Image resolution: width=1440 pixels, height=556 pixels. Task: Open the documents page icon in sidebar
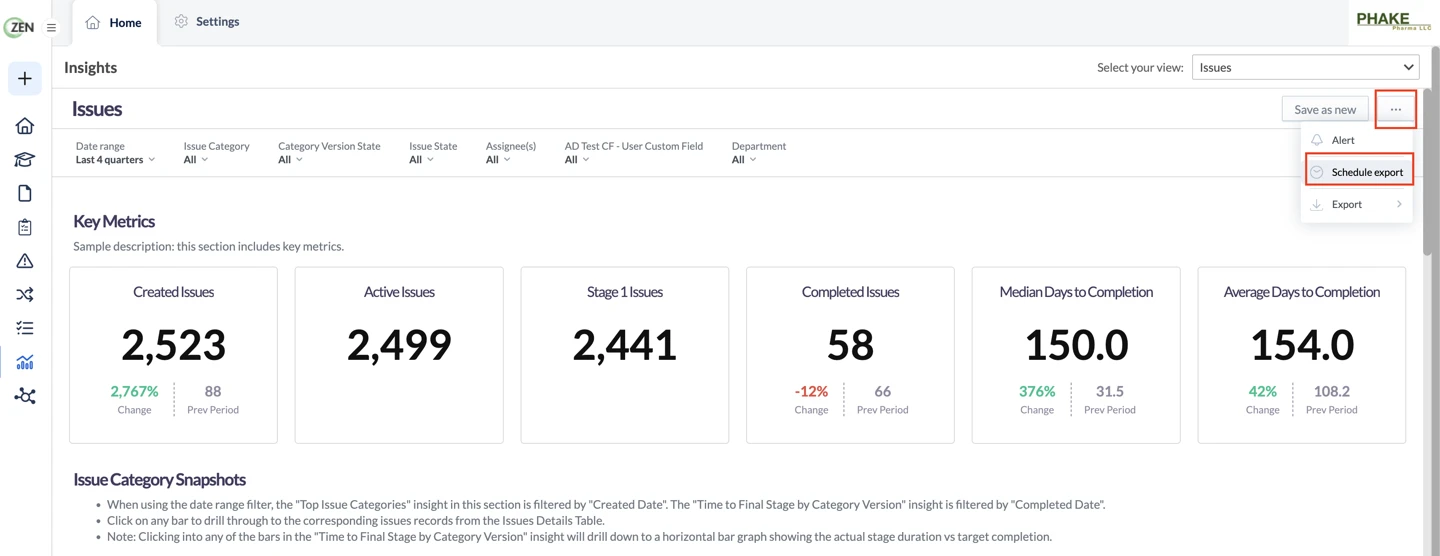pyautogui.click(x=25, y=193)
